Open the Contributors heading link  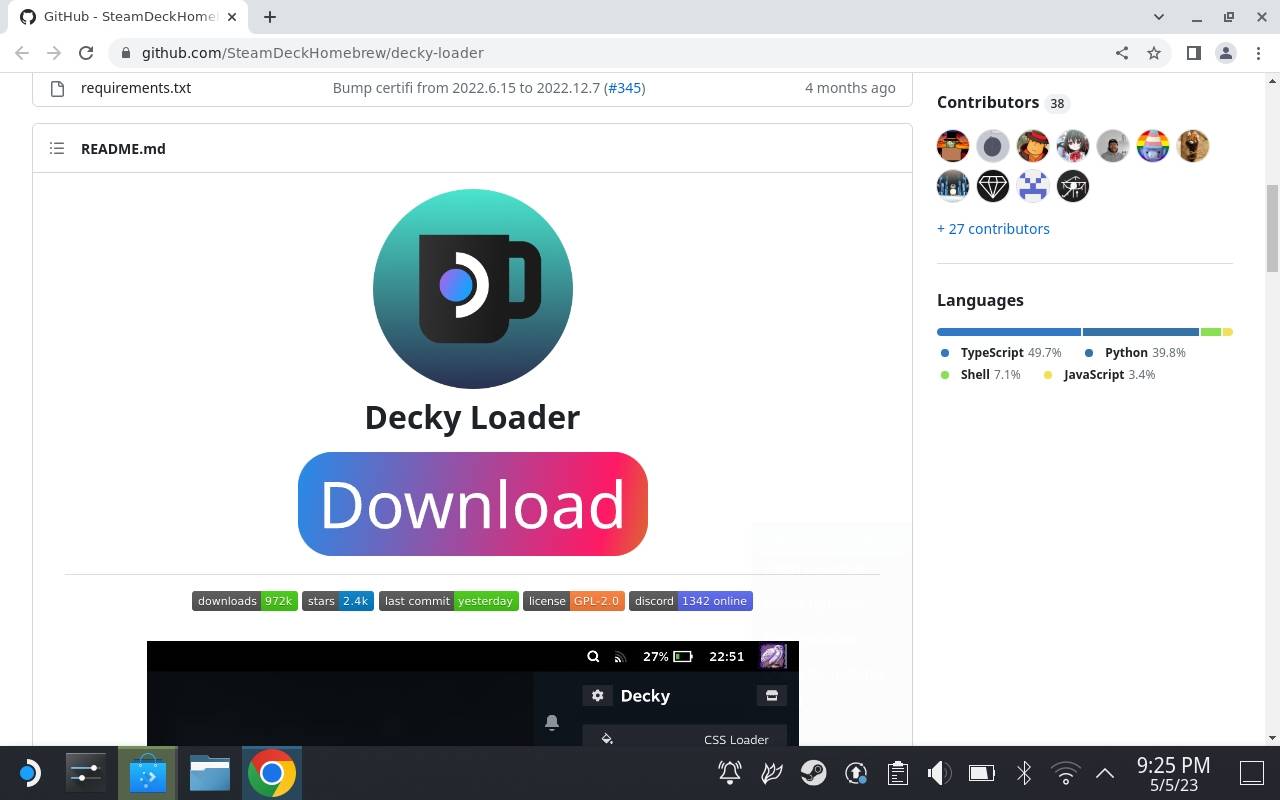988,102
